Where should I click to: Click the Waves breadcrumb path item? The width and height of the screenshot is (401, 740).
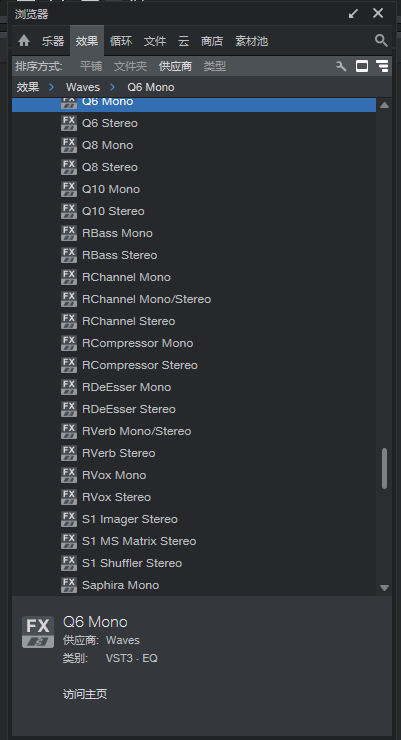point(83,87)
